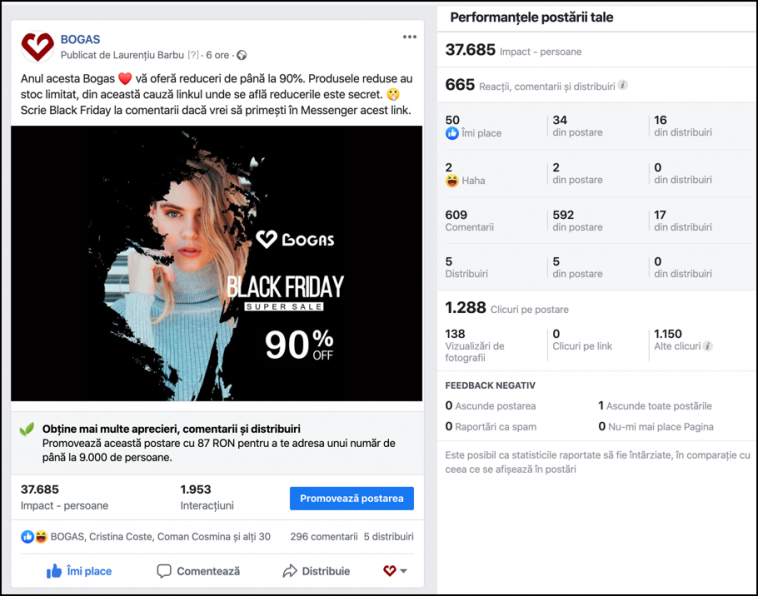Open the 296 comentarii link
The image size is (758, 596).
point(324,537)
